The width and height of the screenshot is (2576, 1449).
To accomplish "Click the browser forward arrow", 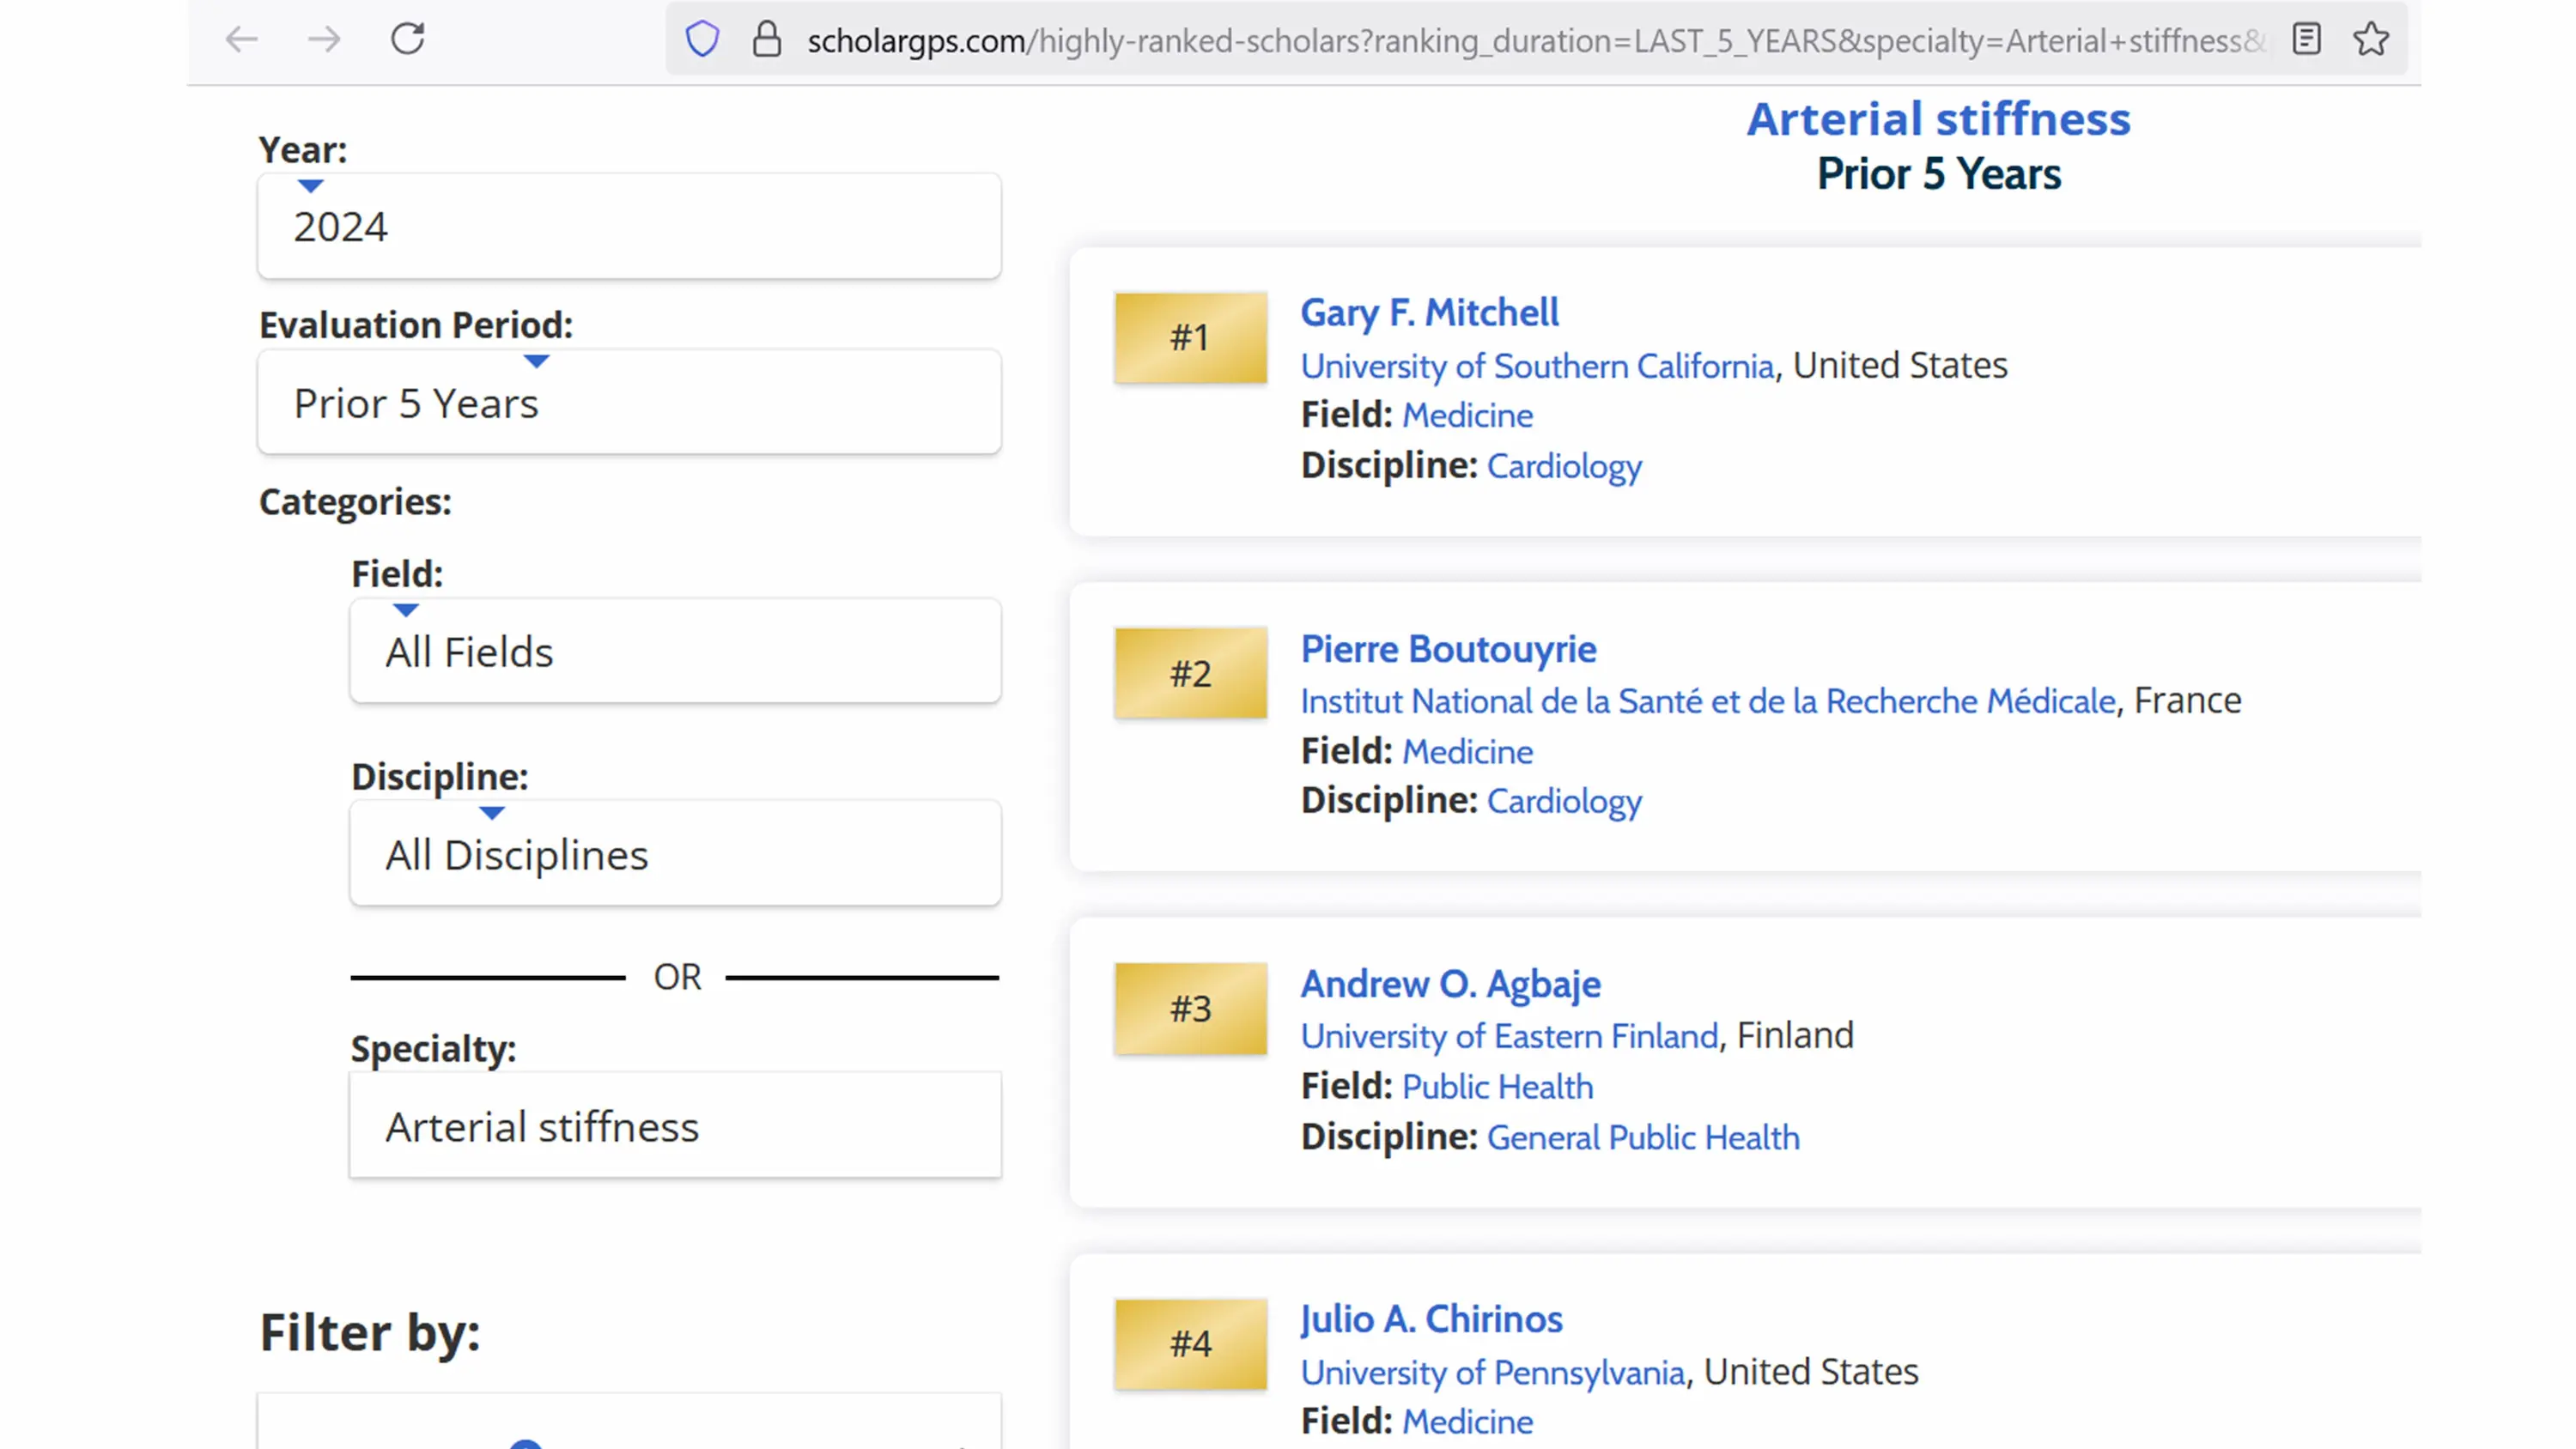I will 324,40.
